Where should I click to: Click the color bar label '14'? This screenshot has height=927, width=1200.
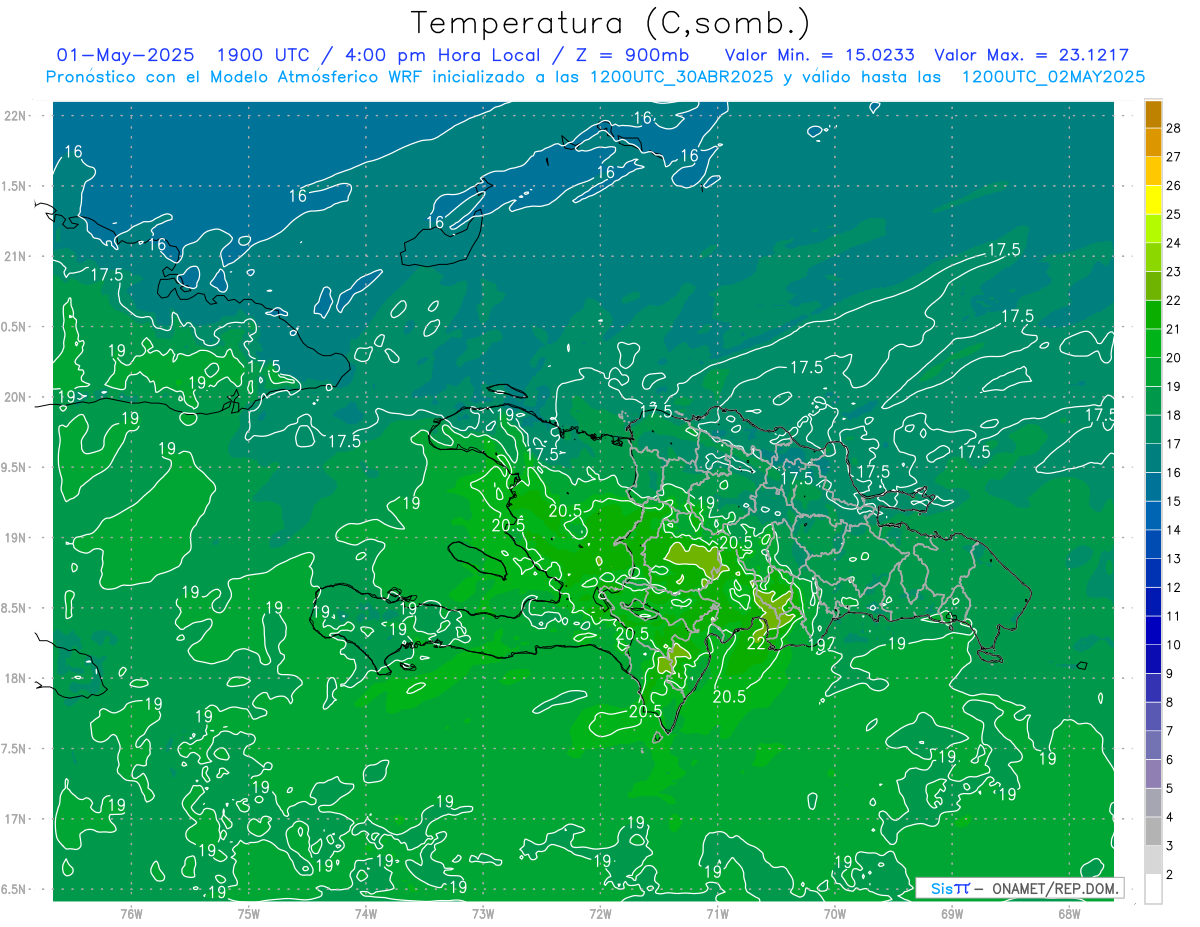tap(1174, 530)
